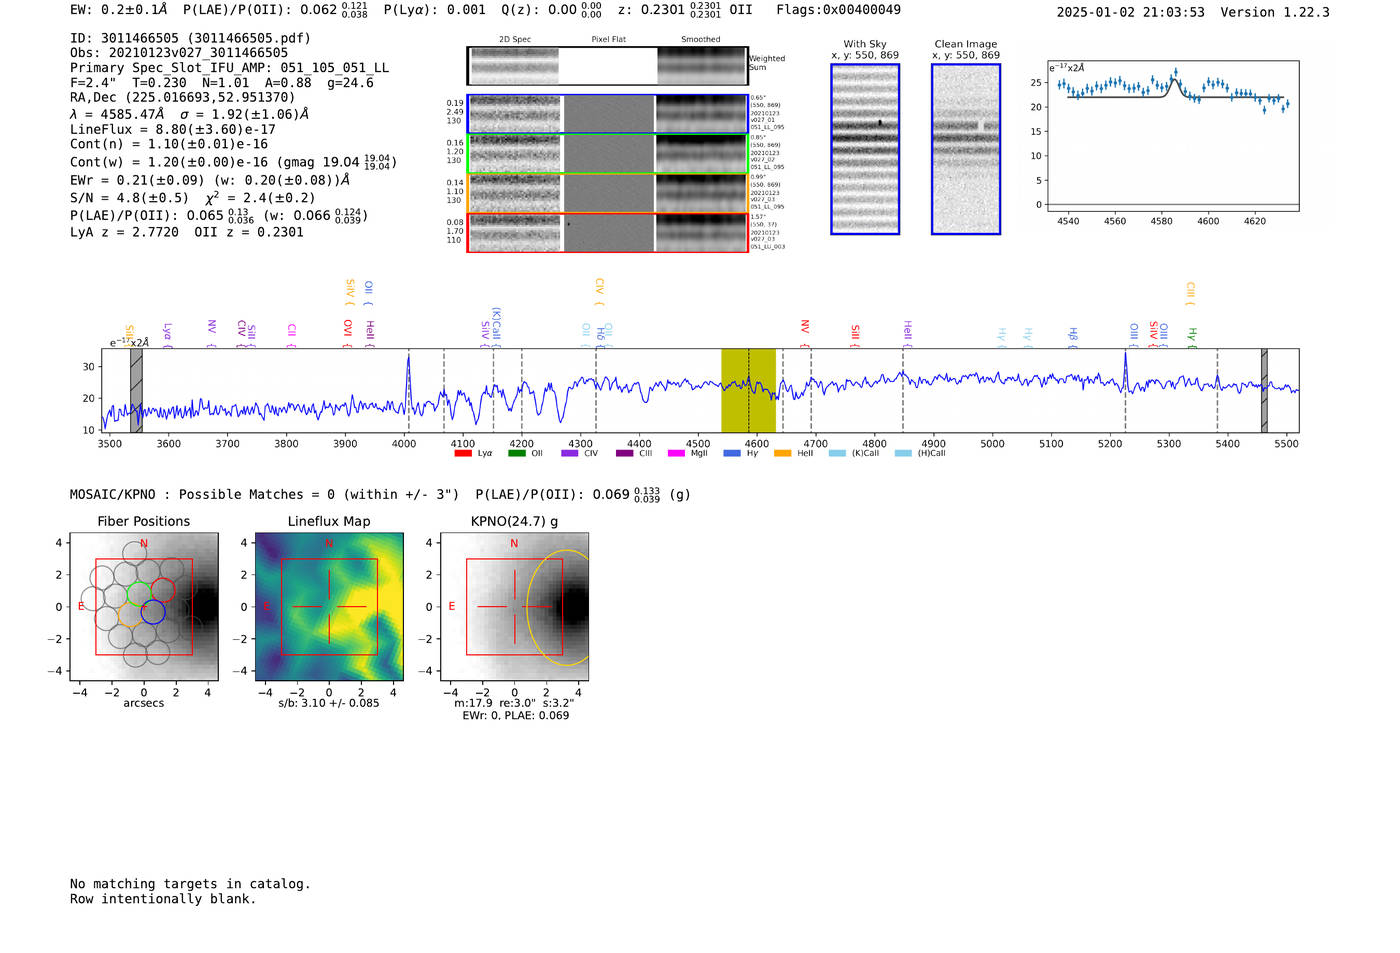Image resolution: width=1400 pixels, height=953 pixels.
Task: Select the Weighted Sum 2D spectrum strip
Action: (607, 66)
